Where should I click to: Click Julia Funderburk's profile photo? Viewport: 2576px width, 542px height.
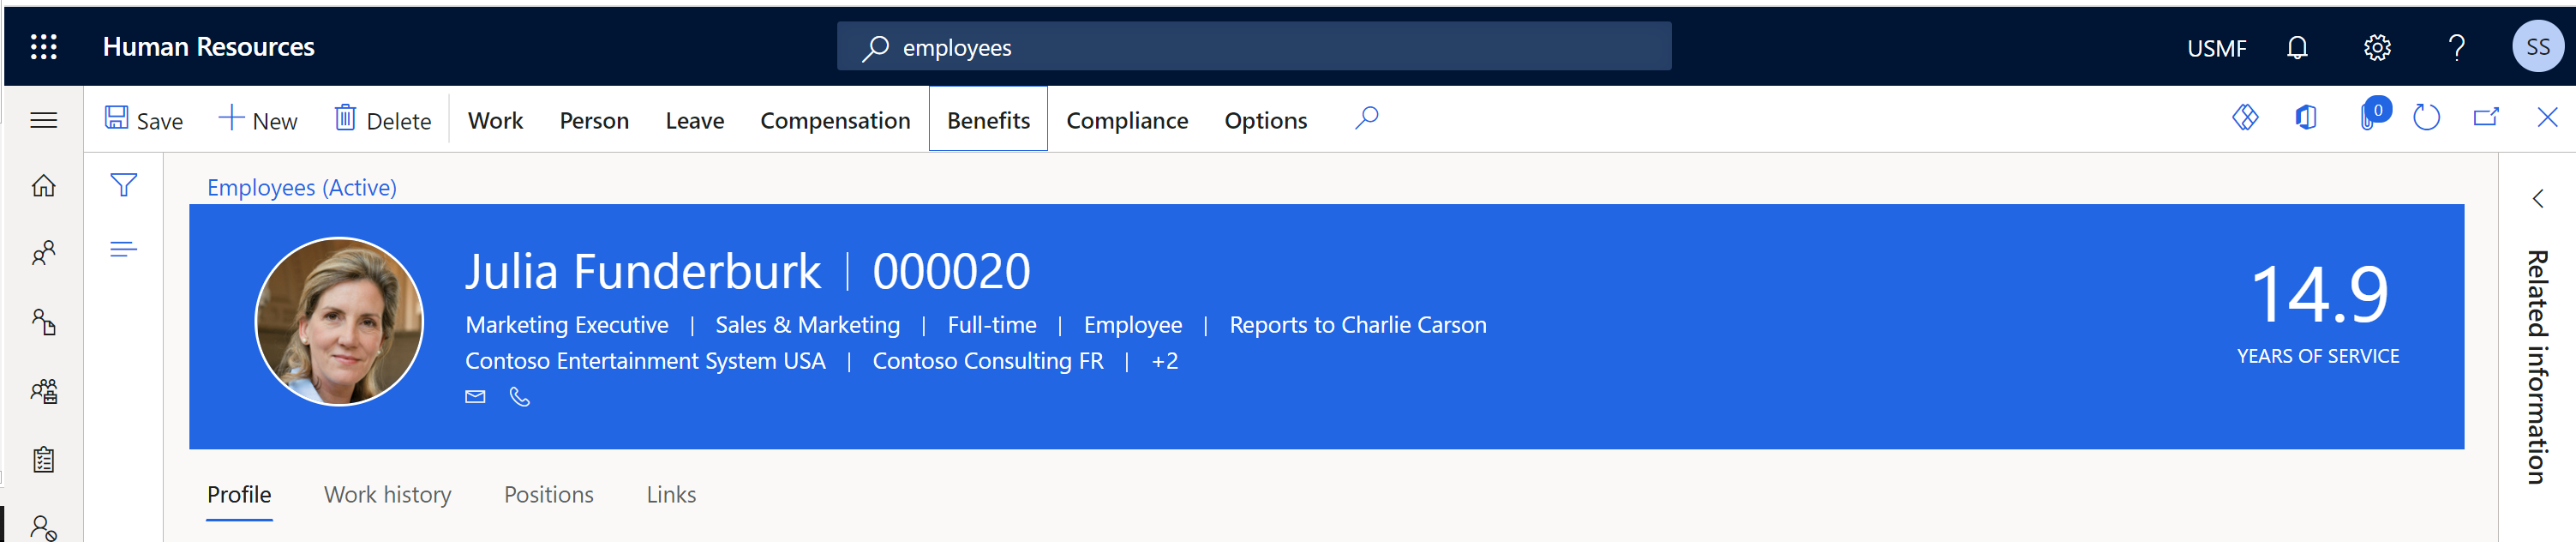click(339, 321)
